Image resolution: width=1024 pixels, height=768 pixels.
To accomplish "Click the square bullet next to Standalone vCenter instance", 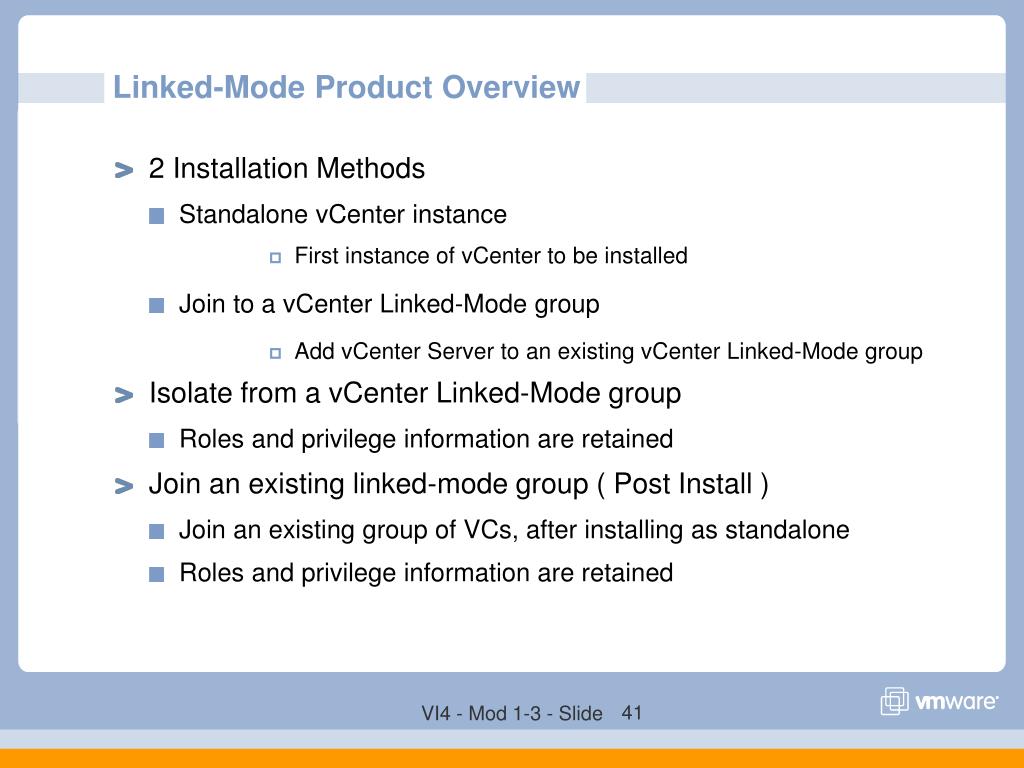I will coord(156,216).
